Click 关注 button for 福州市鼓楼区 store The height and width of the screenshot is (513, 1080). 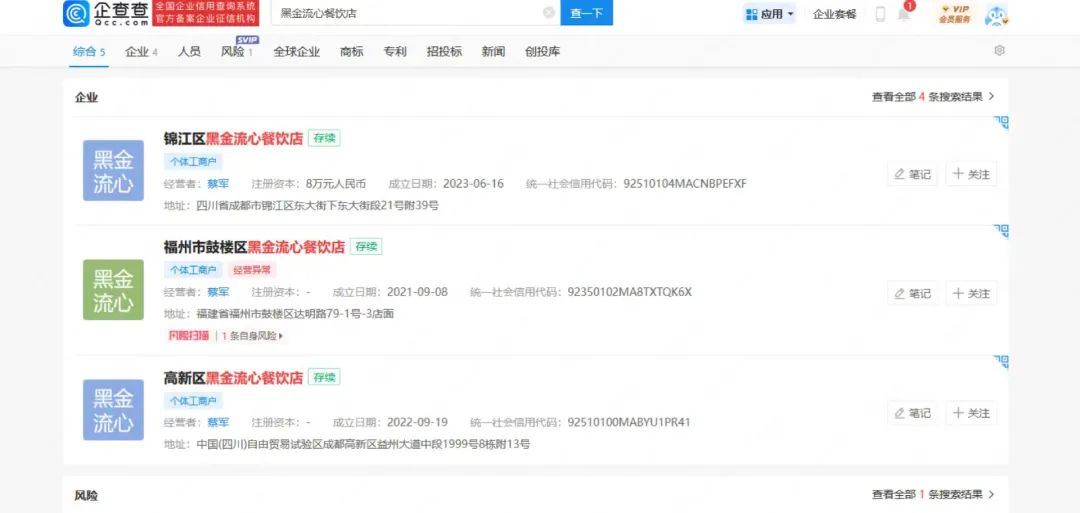[x=971, y=293]
